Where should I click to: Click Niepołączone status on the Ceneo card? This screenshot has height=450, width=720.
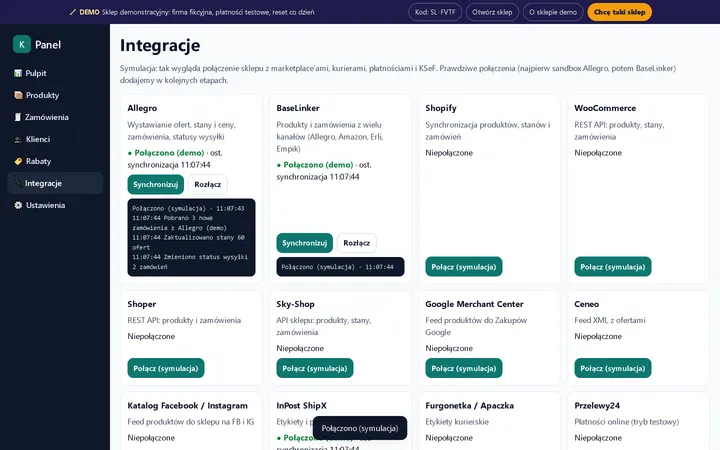click(598, 337)
